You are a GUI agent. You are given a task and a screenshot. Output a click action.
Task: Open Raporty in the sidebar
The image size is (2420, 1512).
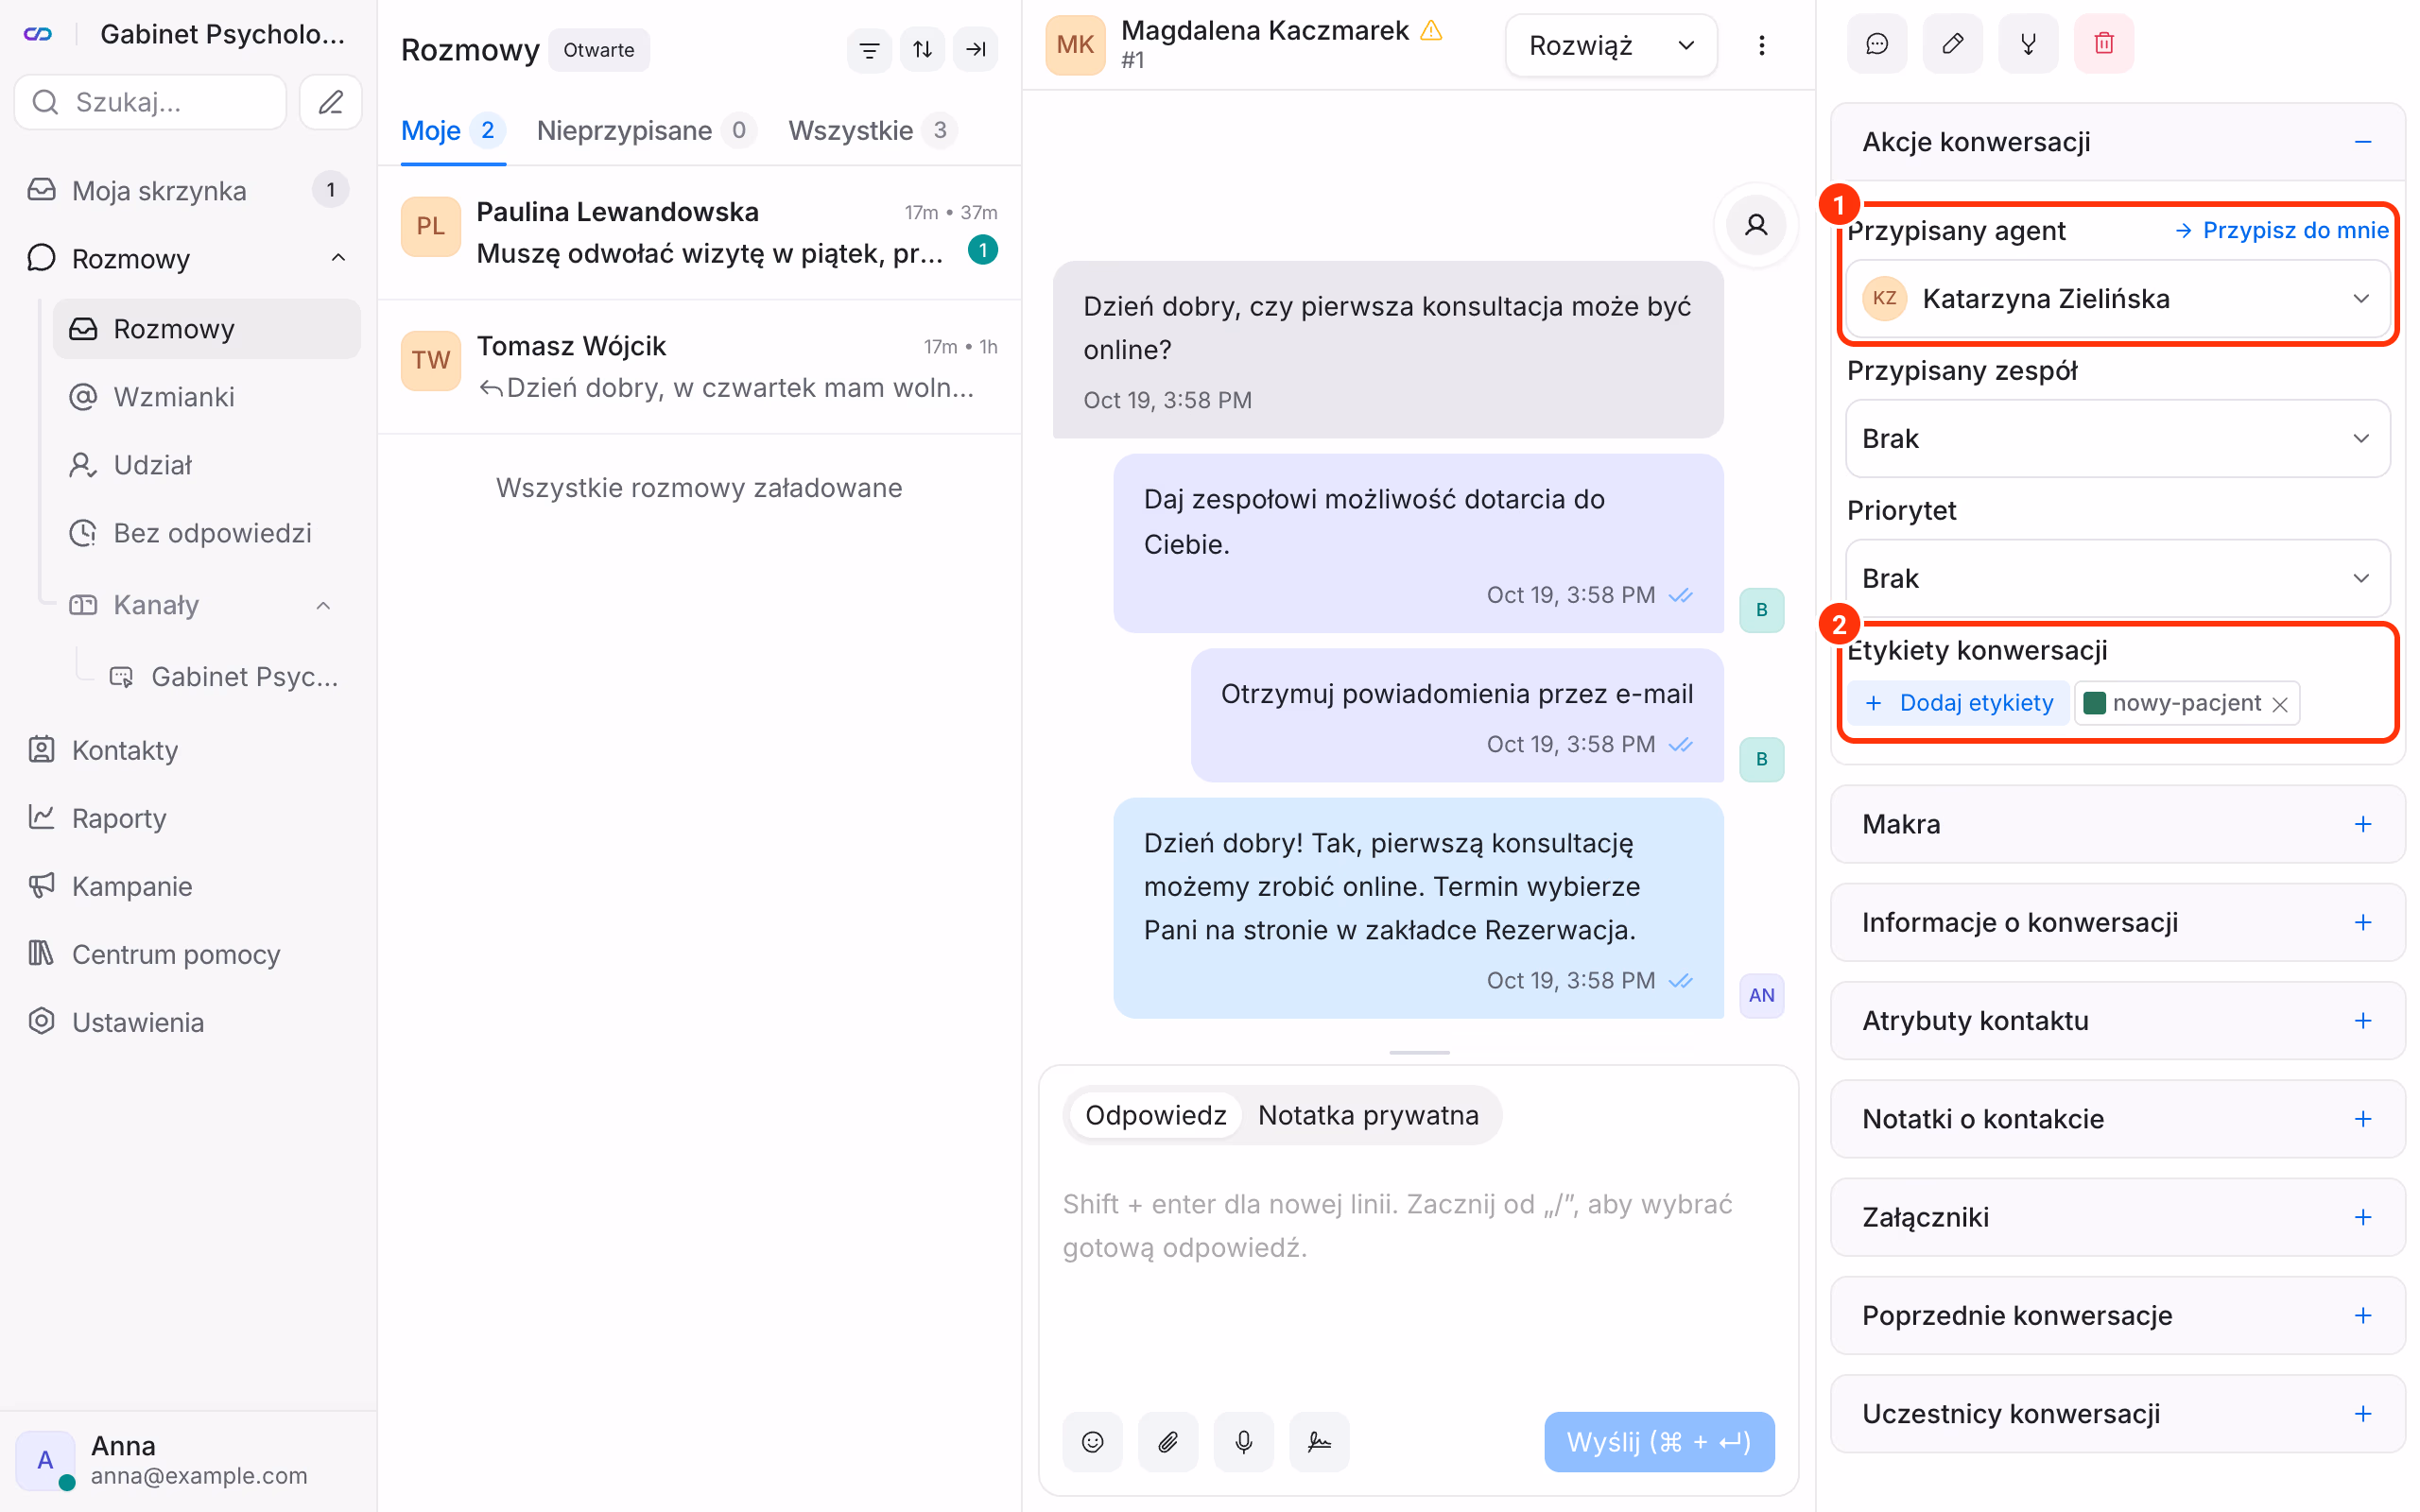click(188, 818)
